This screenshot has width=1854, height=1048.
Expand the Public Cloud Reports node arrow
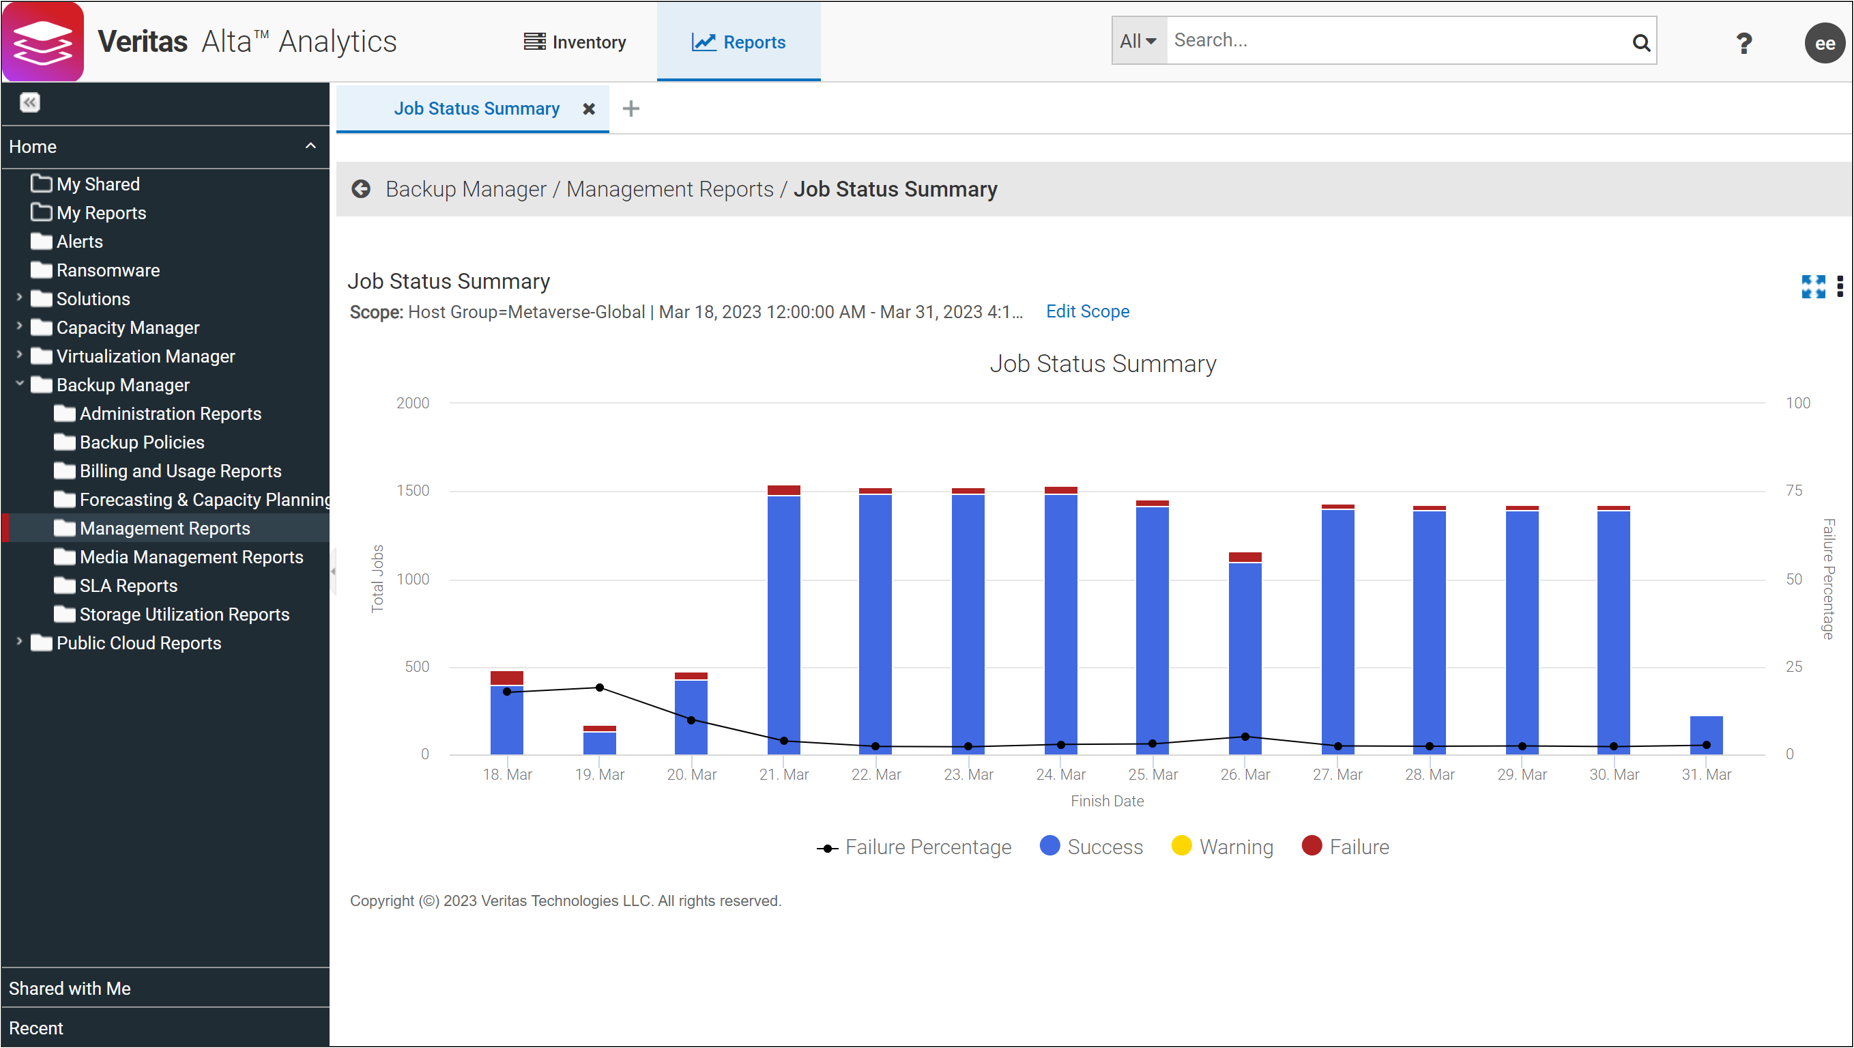(19, 642)
